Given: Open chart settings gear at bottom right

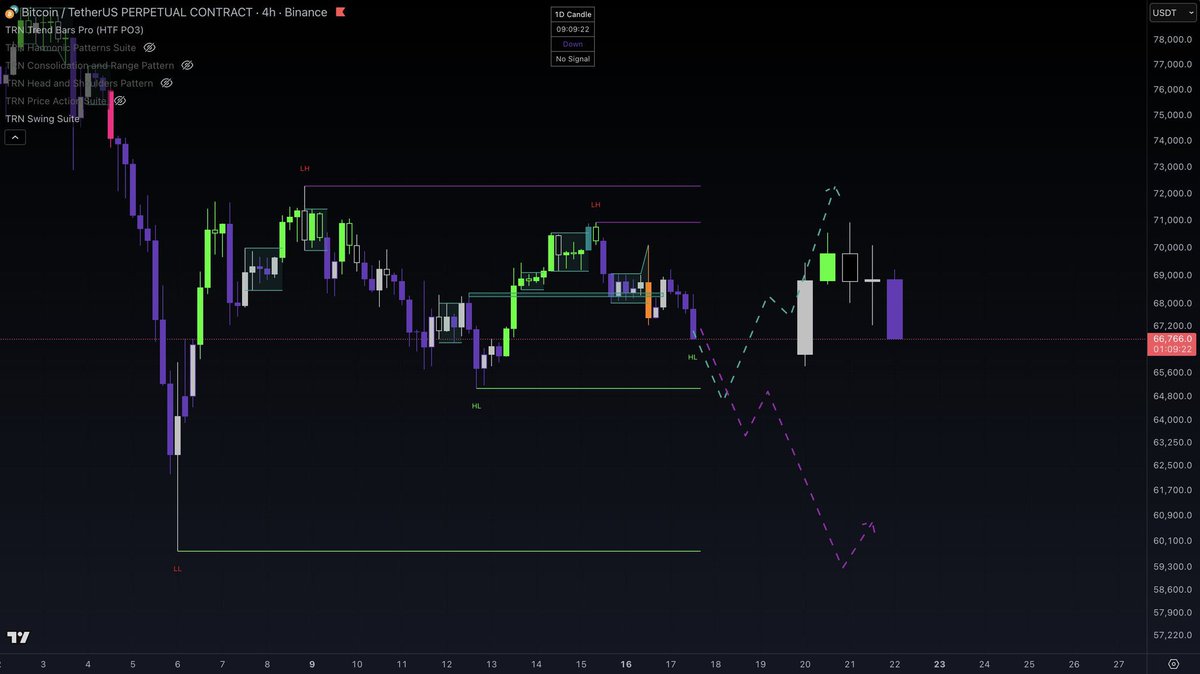Looking at the screenshot, I should click(x=1173, y=664).
